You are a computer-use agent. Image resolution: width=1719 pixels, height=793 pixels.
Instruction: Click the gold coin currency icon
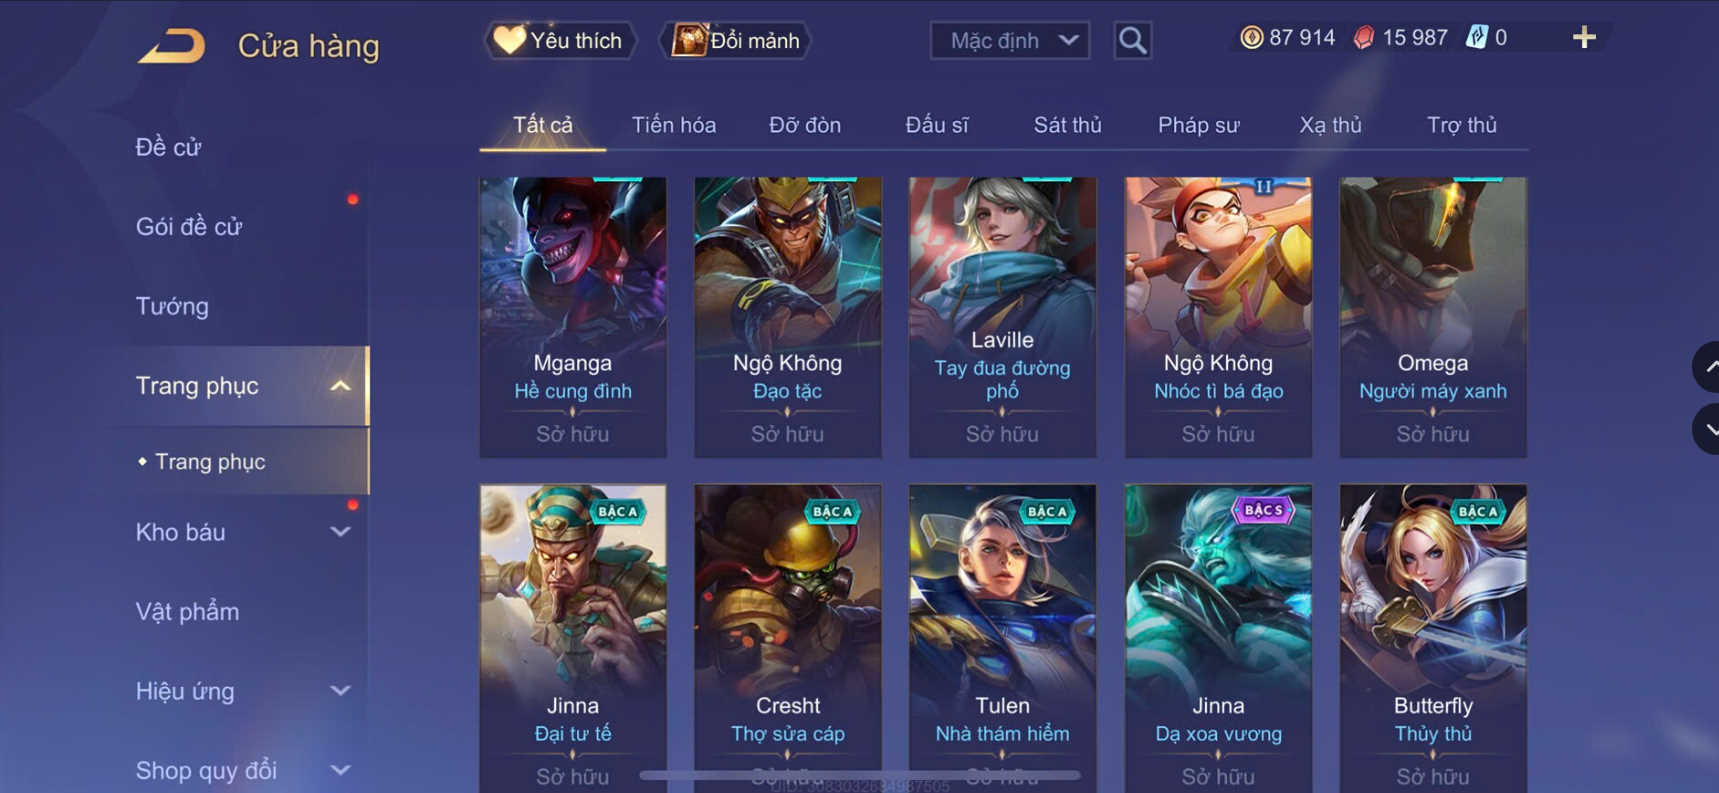1251,38
